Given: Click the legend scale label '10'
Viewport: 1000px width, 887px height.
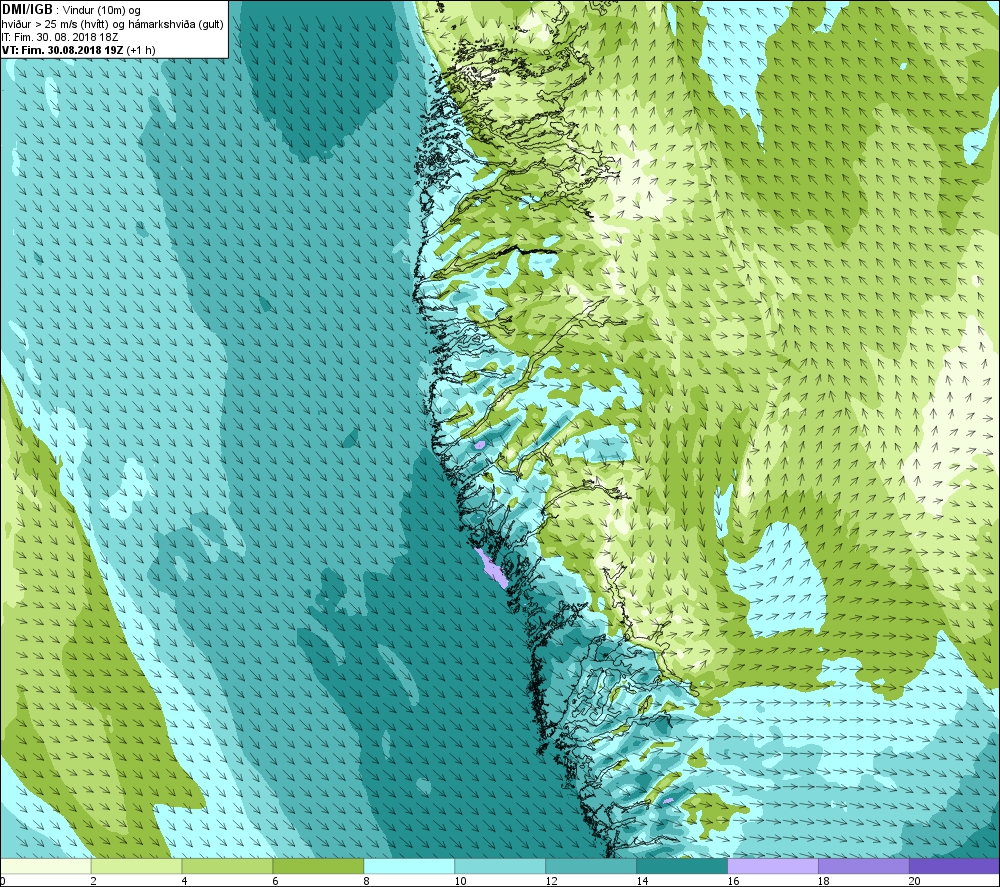Looking at the screenshot, I should tap(460, 881).
